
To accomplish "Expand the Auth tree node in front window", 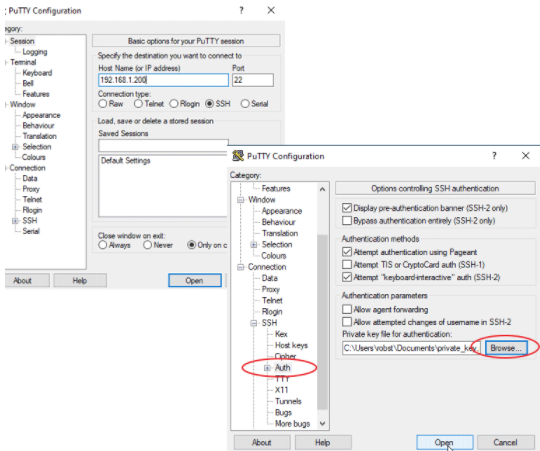I will pyautogui.click(x=267, y=368).
